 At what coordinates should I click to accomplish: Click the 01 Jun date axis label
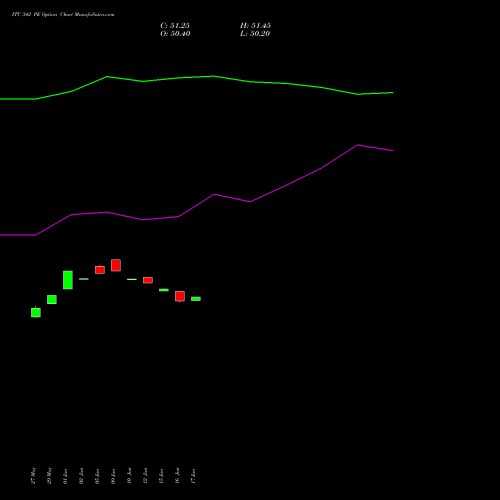(65, 476)
